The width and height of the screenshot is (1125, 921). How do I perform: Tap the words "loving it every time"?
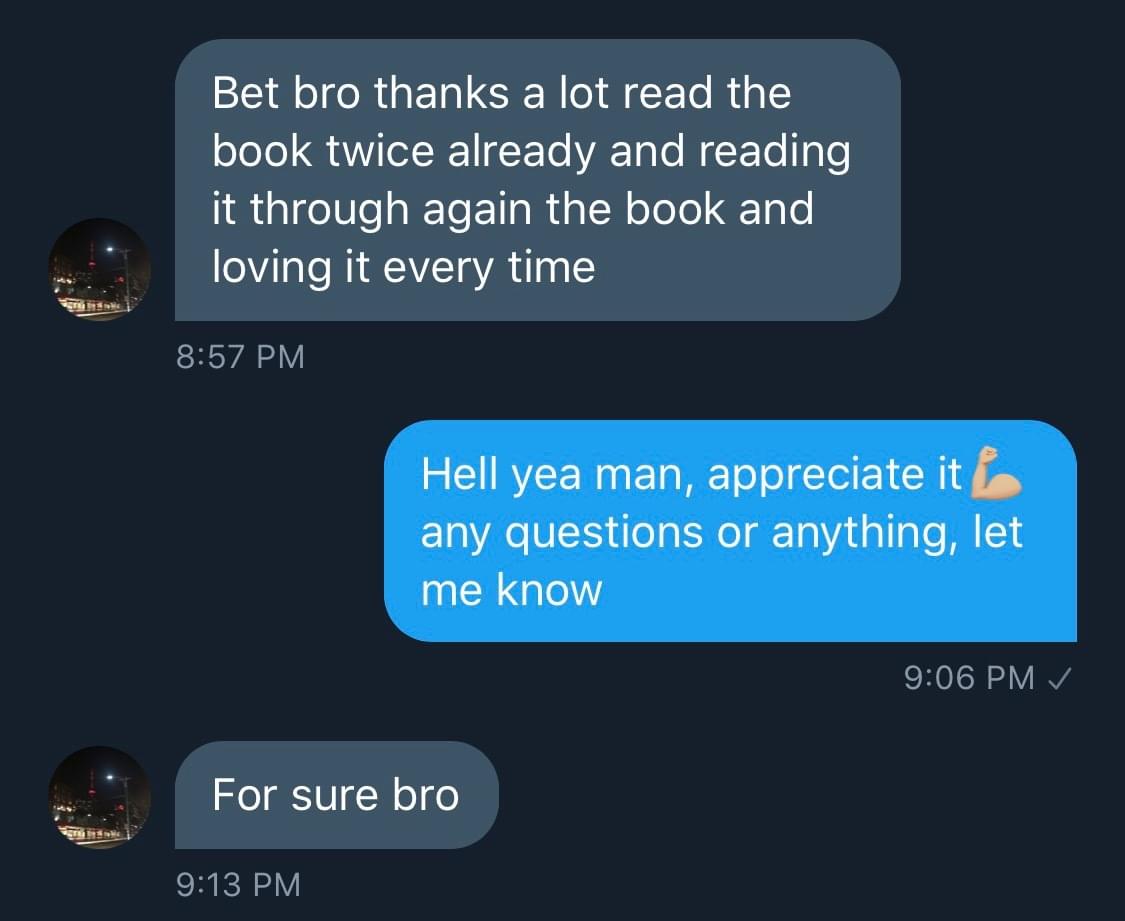click(x=403, y=268)
